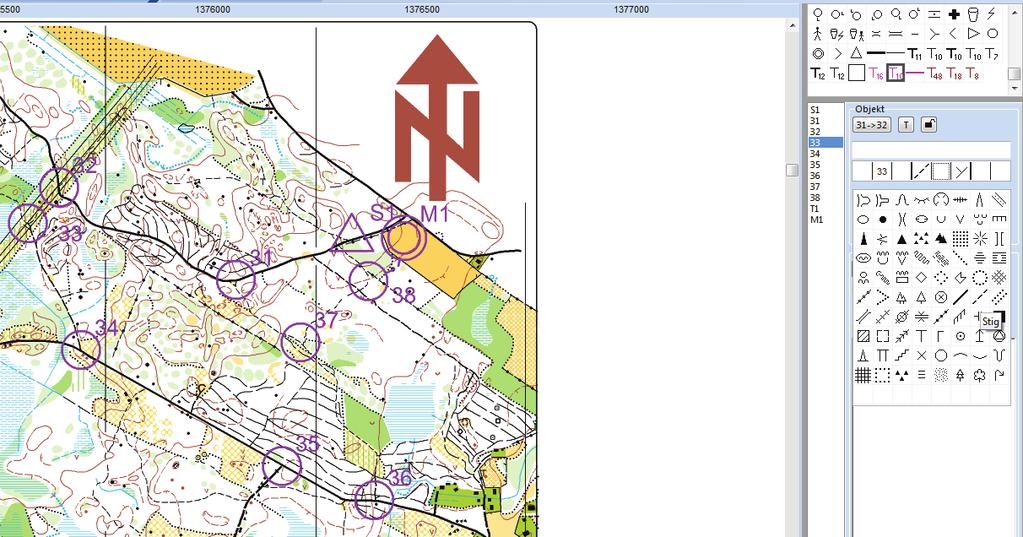Click the map vertical scrollbar thumb
The width and height of the screenshot is (1023, 537).
point(792,170)
